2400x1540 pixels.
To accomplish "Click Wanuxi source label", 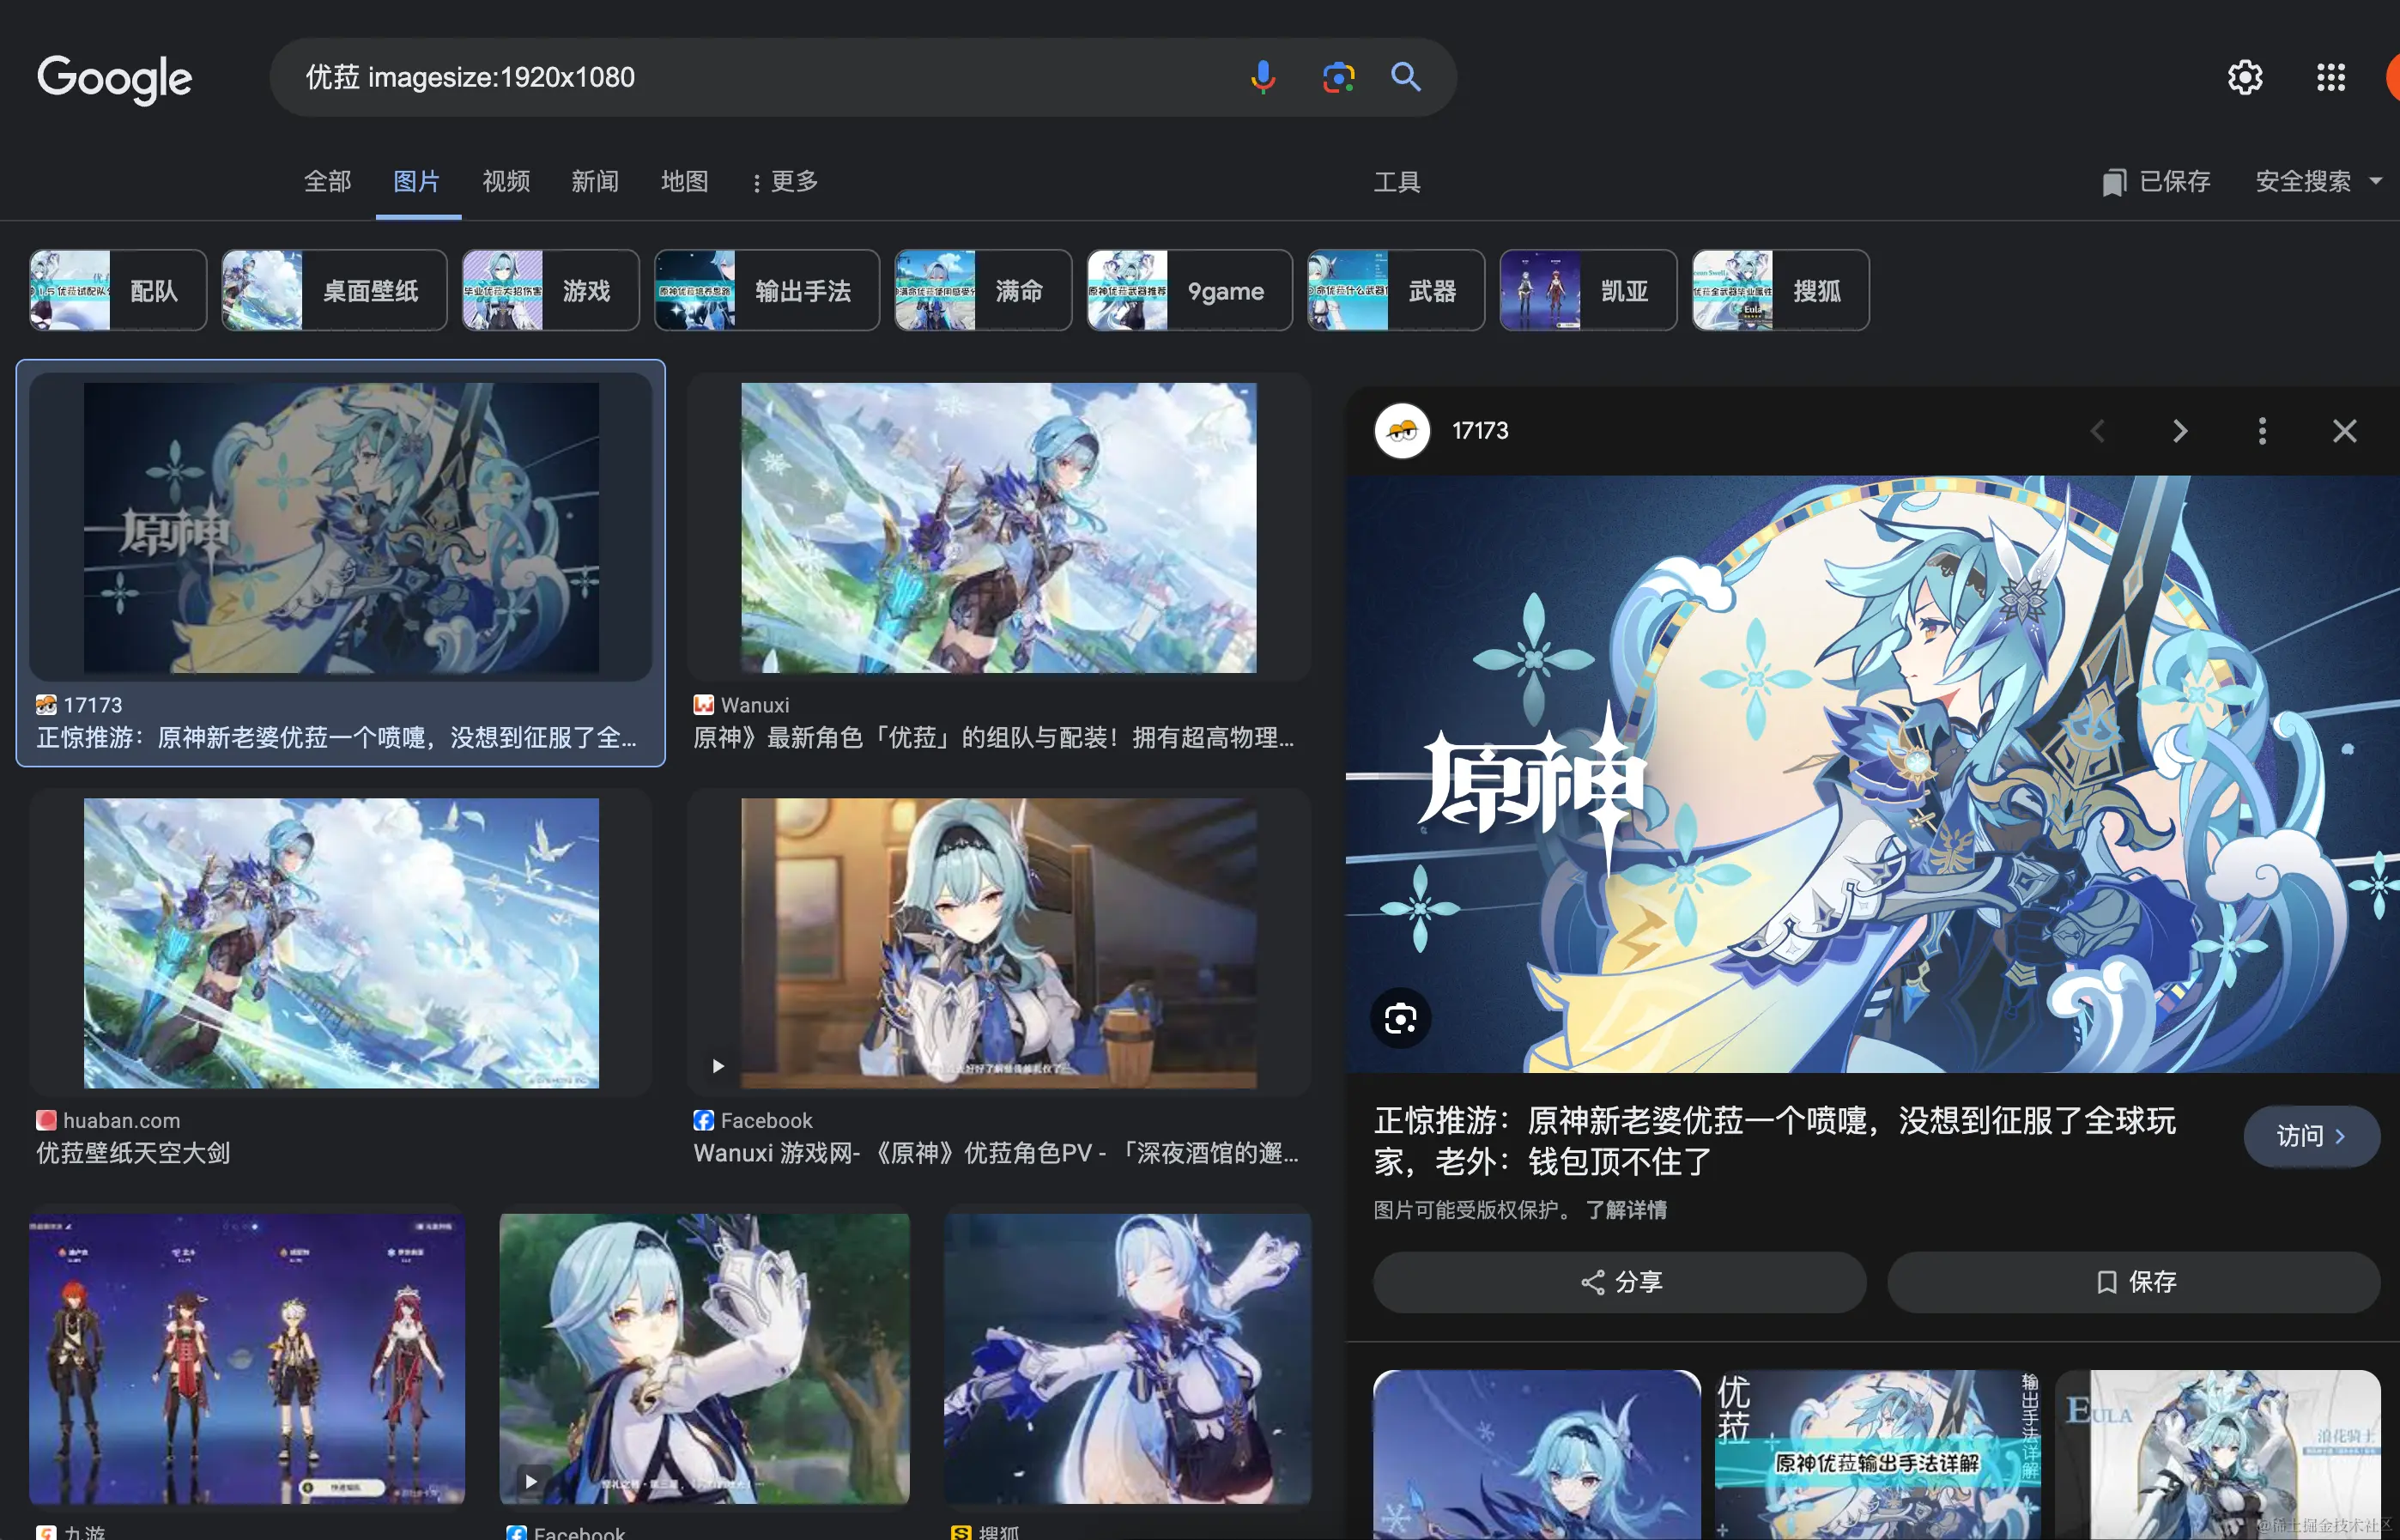I will tap(755, 705).
